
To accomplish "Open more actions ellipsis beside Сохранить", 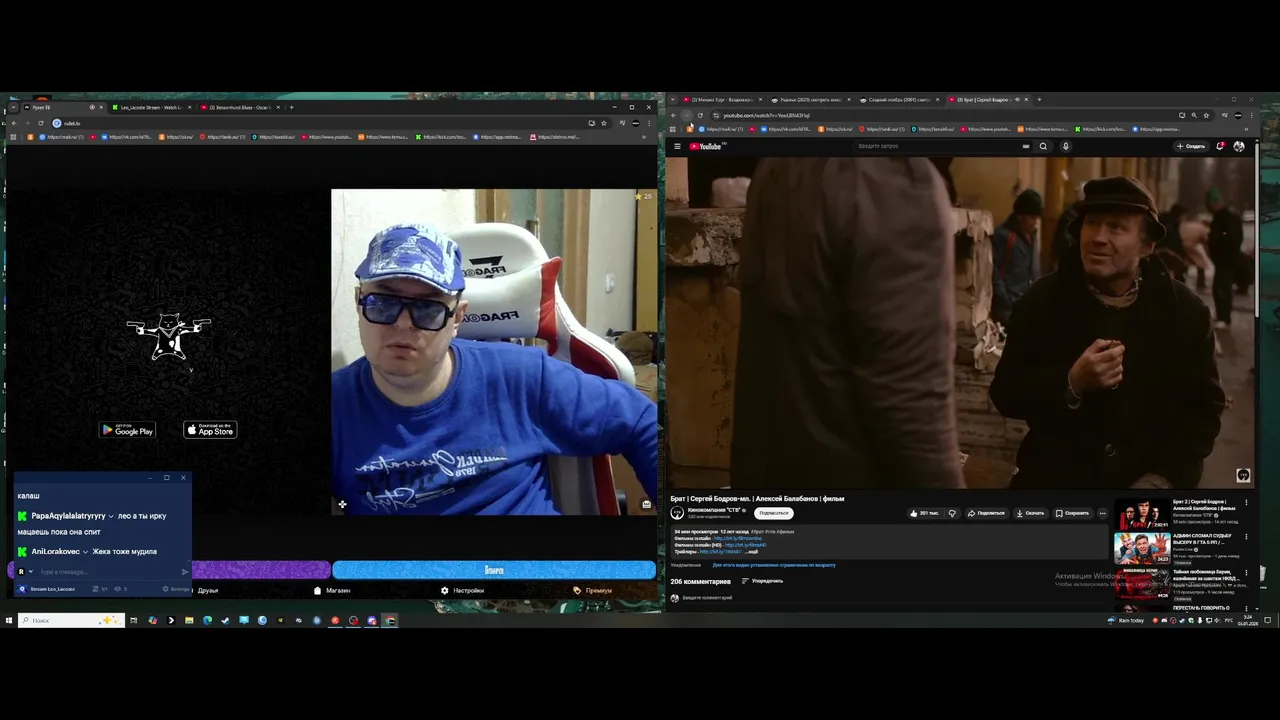I will click(x=1103, y=513).
